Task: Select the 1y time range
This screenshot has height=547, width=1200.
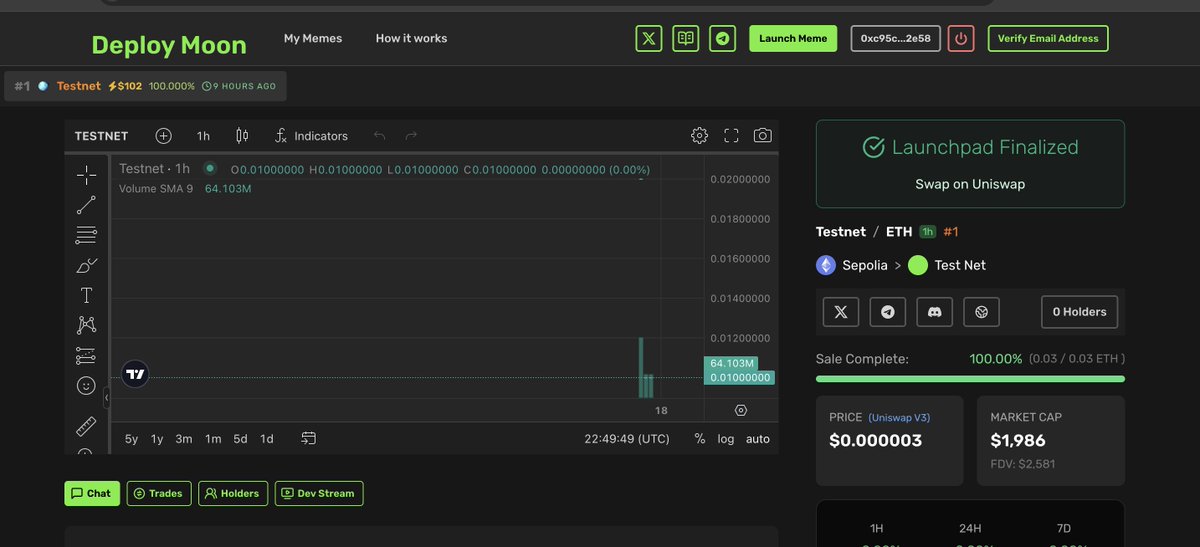Action: (x=157, y=438)
